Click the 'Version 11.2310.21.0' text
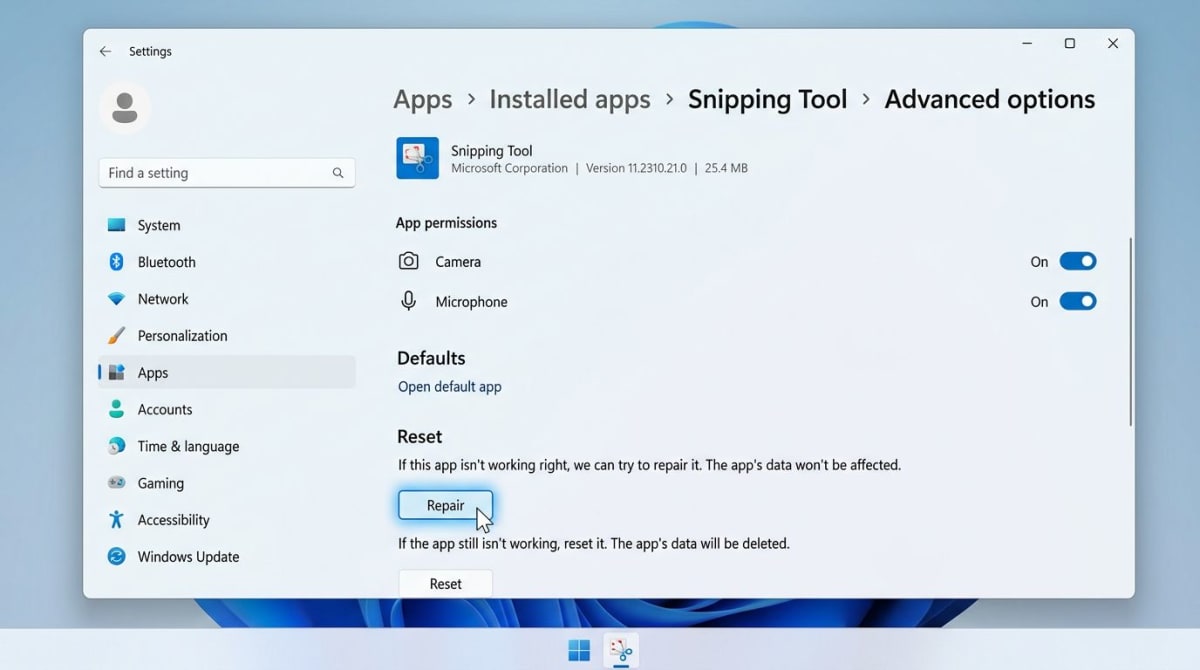This screenshot has height=670, width=1200. tap(636, 169)
